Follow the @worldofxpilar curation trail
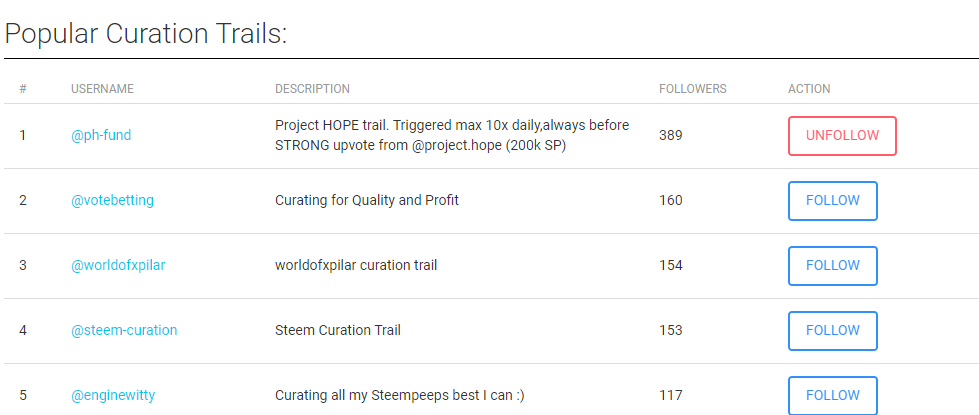This screenshot has width=979, height=415. pyautogui.click(x=832, y=266)
